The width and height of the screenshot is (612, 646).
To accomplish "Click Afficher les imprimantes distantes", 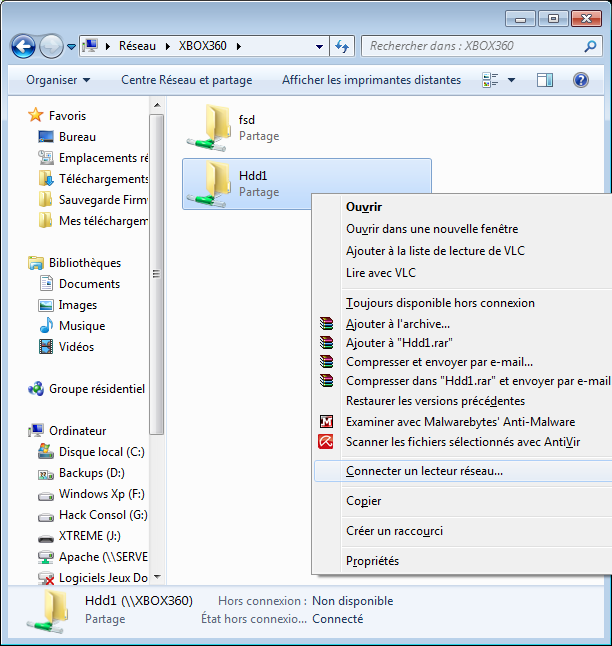I will pyautogui.click(x=371, y=80).
